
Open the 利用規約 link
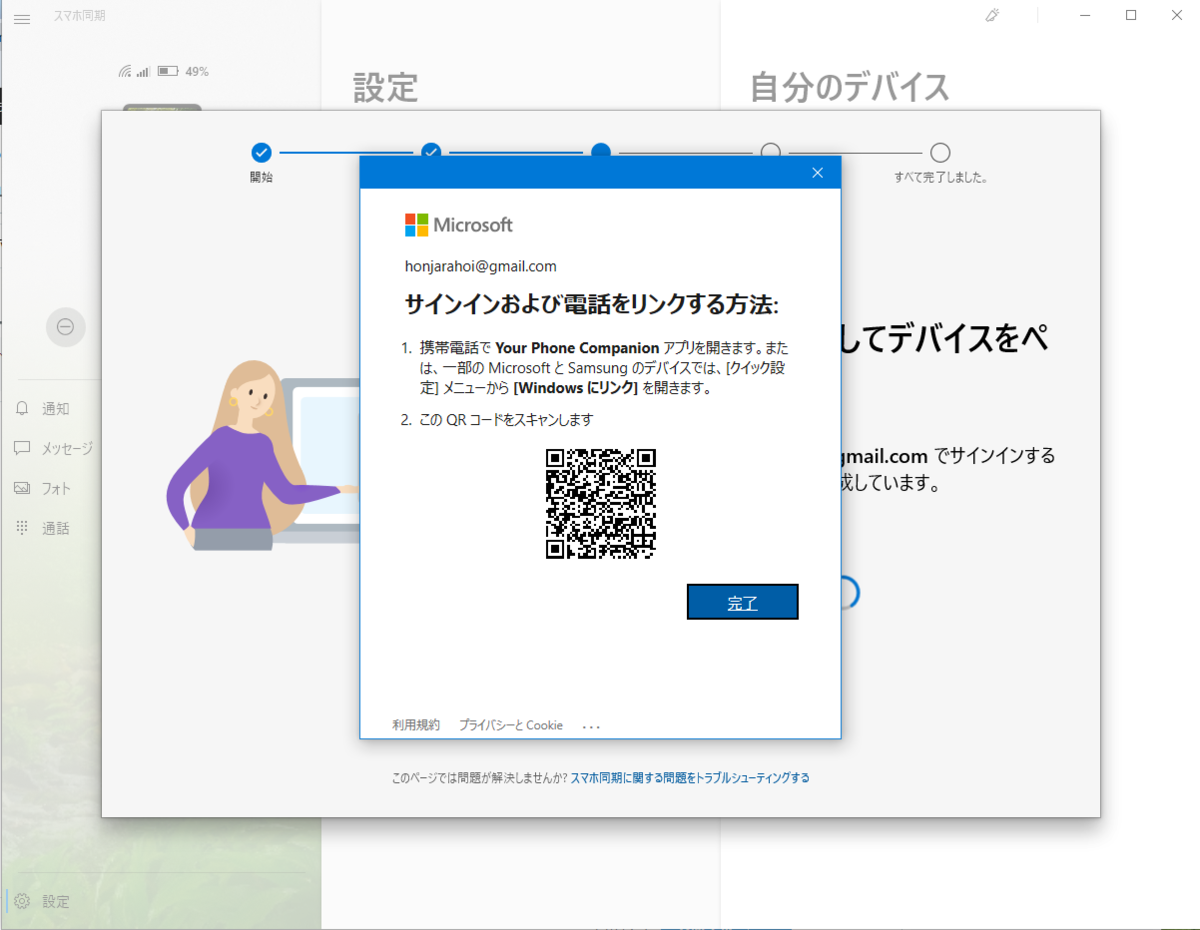[x=416, y=725]
